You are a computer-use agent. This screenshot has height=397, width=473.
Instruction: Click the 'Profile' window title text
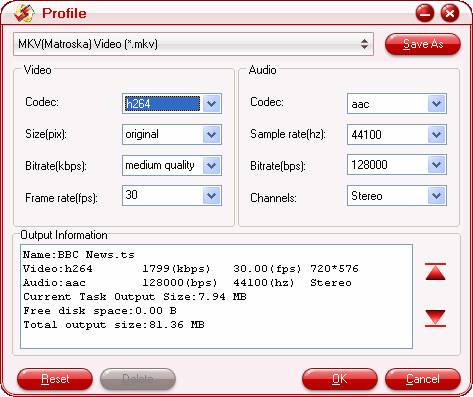pos(64,13)
